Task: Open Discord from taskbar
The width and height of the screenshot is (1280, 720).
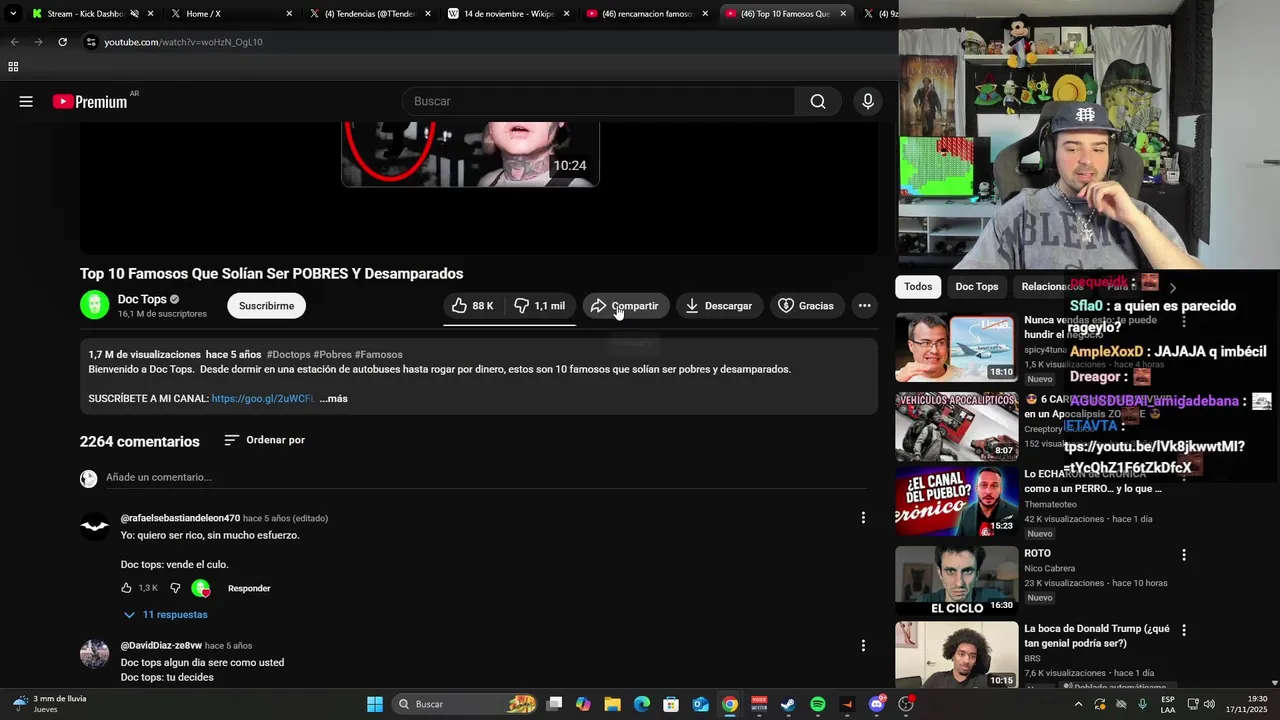Action: (877, 704)
